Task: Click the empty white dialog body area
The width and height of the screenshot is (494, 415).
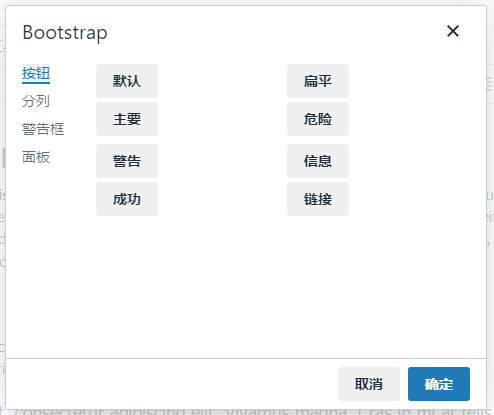Action: click(x=247, y=287)
